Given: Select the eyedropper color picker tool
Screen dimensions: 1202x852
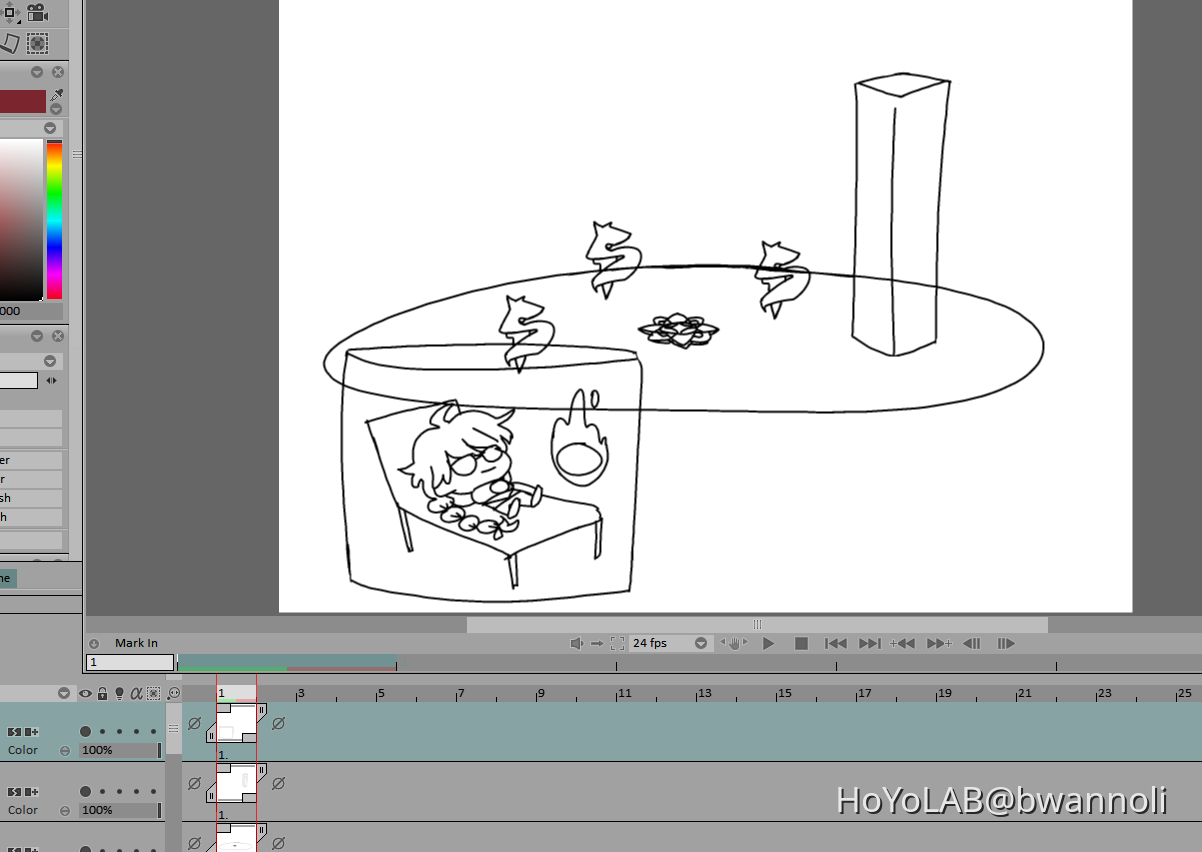Looking at the screenshot, I should (55, 94).
